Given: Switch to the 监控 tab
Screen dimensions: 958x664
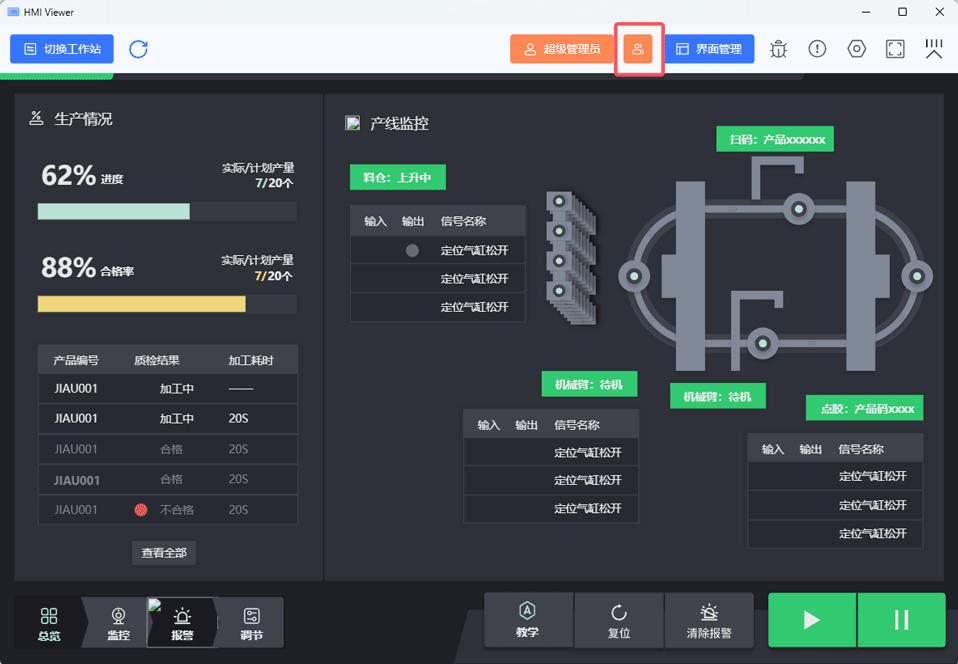Looking at the screenshot, I should coord(118,622).
